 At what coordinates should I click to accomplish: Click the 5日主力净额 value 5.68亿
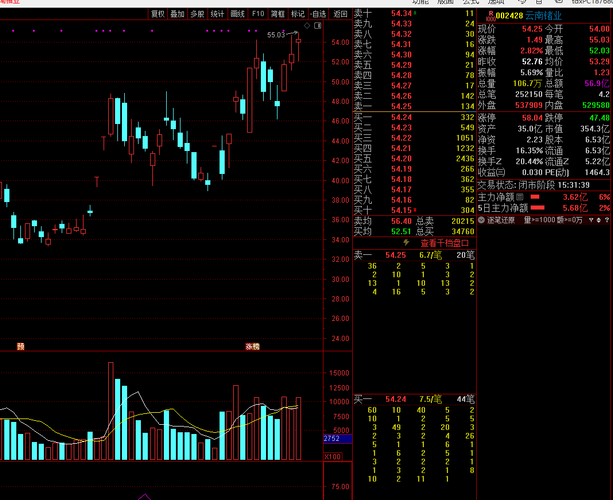[x=575, y=208]
